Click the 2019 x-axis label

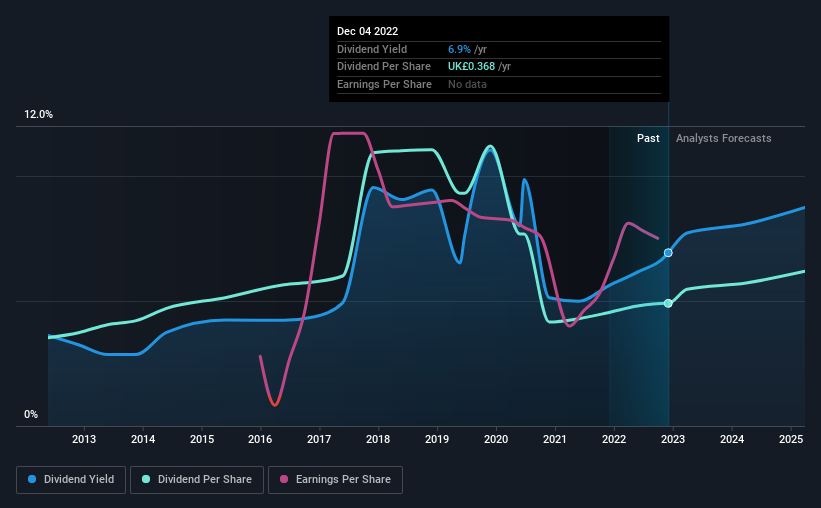point(437,439)
